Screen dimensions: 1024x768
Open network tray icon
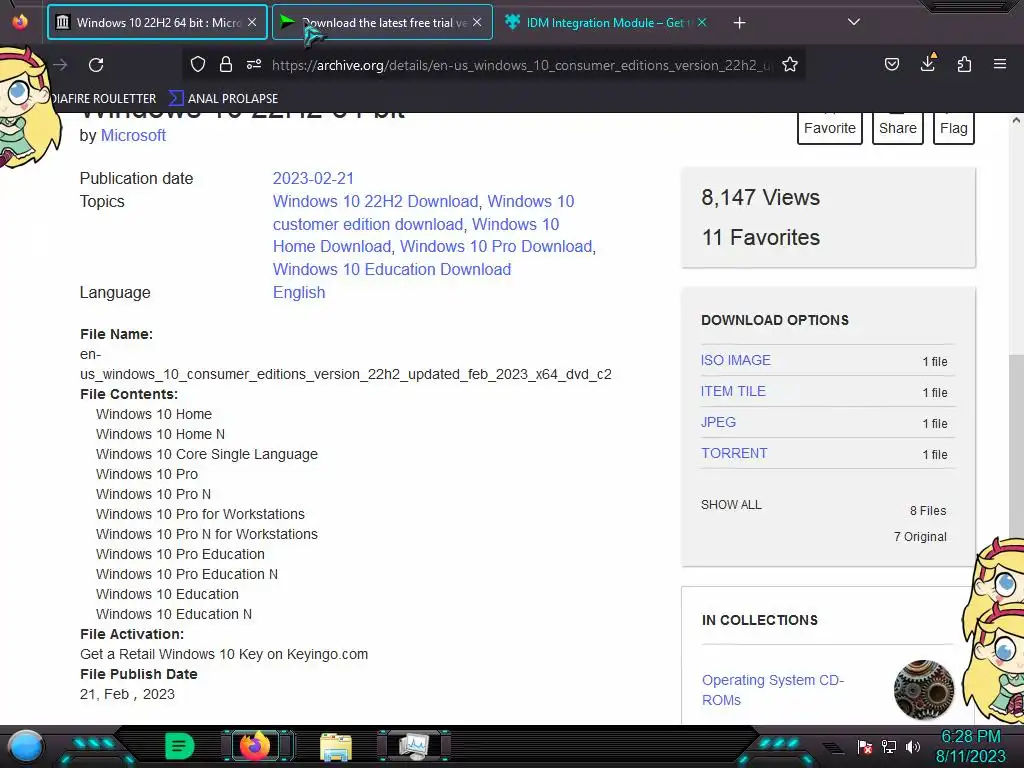[889, 746]
